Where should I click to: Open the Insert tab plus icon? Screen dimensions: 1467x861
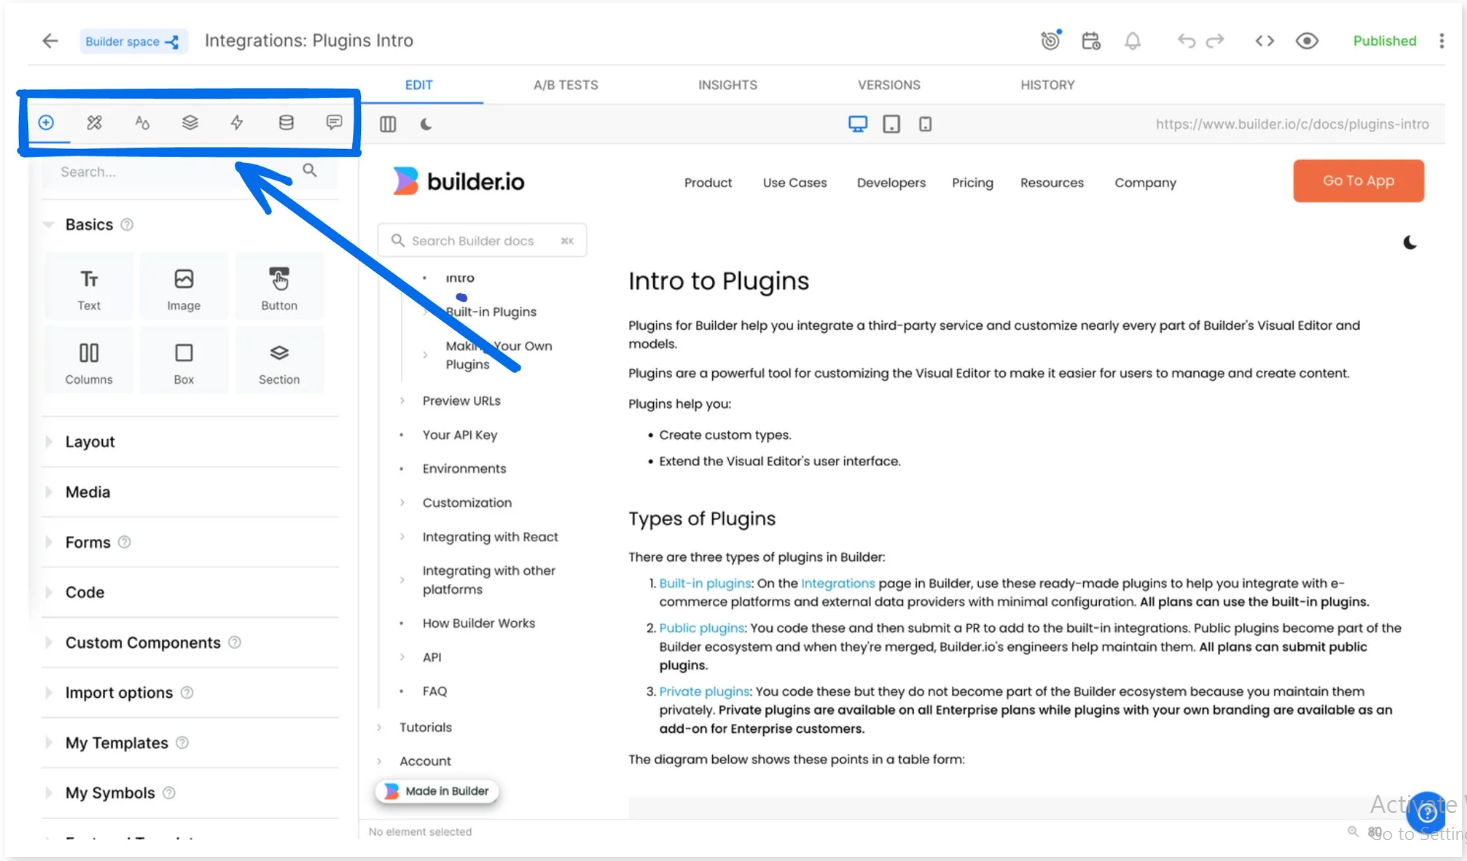point(46,122)
